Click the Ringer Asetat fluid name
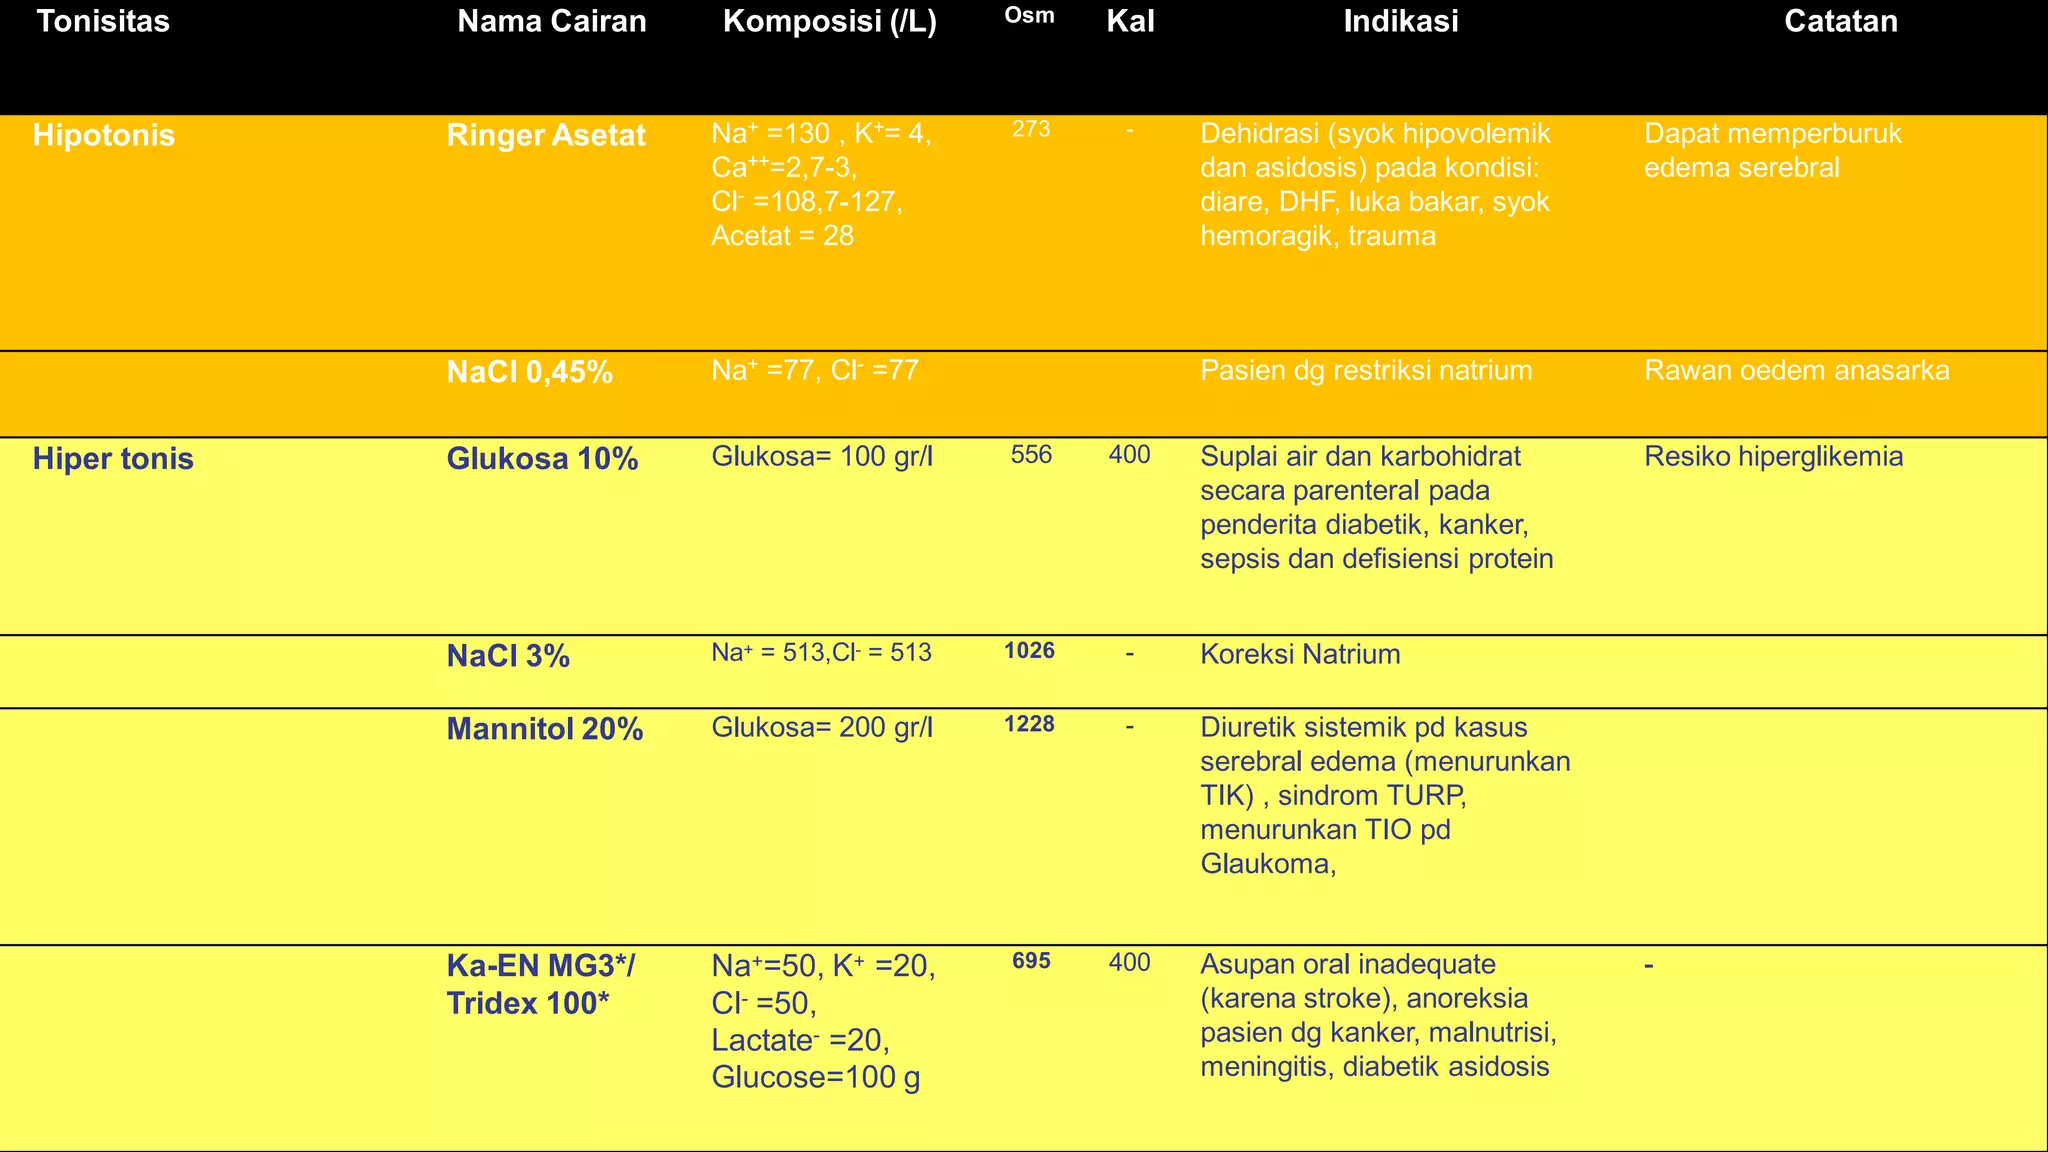This screenshot has height=1152, width=2048. pos(546,136)
